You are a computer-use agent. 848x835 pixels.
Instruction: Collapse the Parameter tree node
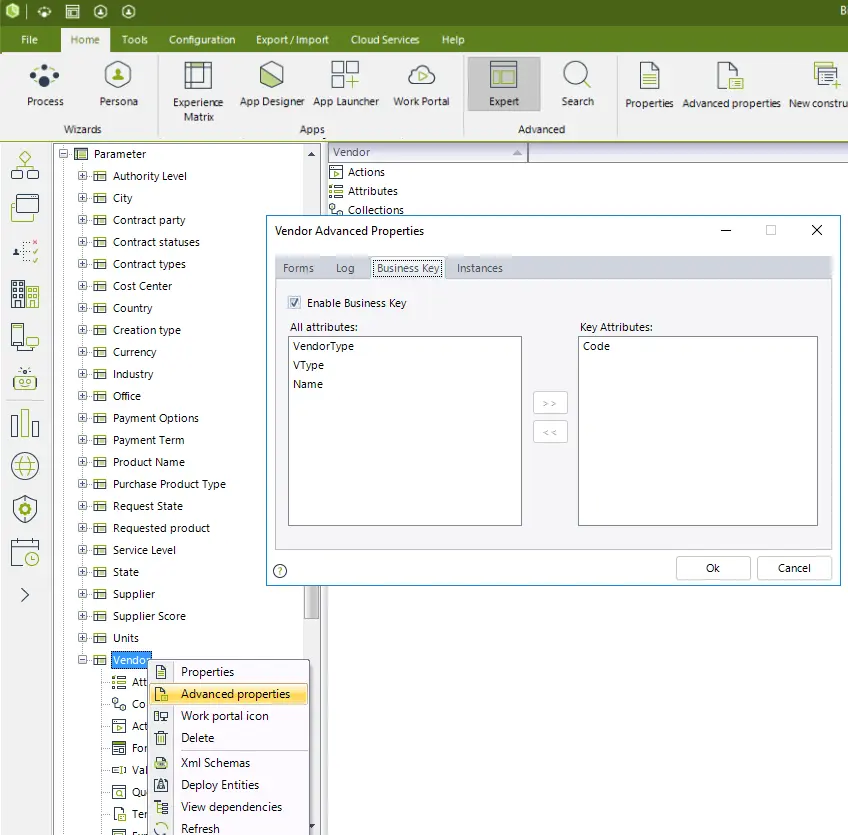63,154
